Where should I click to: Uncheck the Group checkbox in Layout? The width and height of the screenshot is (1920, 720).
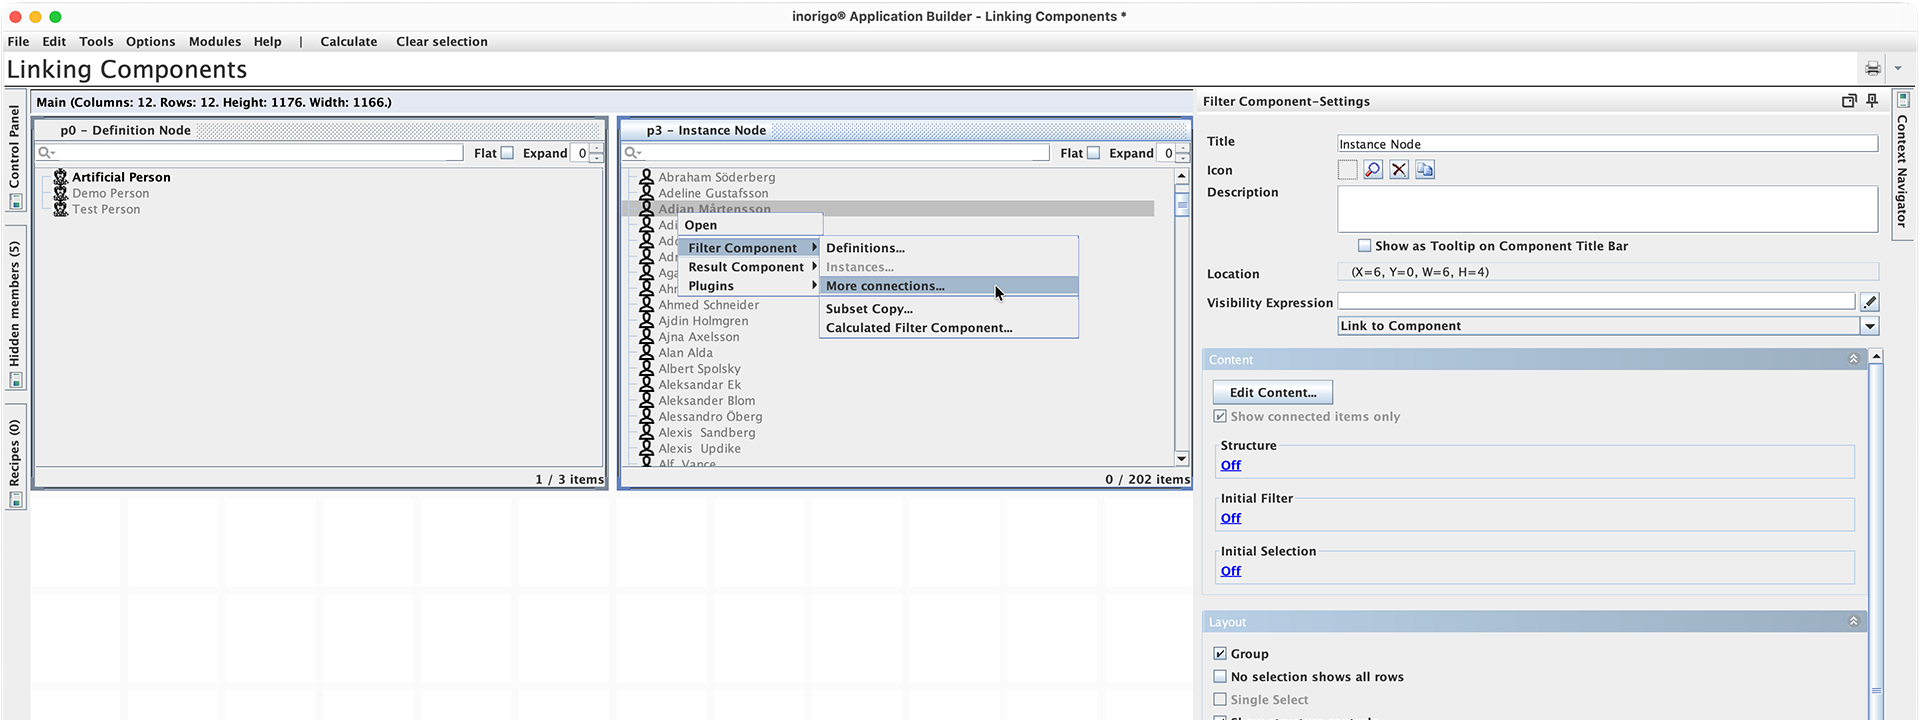(x=1220, y=654)
